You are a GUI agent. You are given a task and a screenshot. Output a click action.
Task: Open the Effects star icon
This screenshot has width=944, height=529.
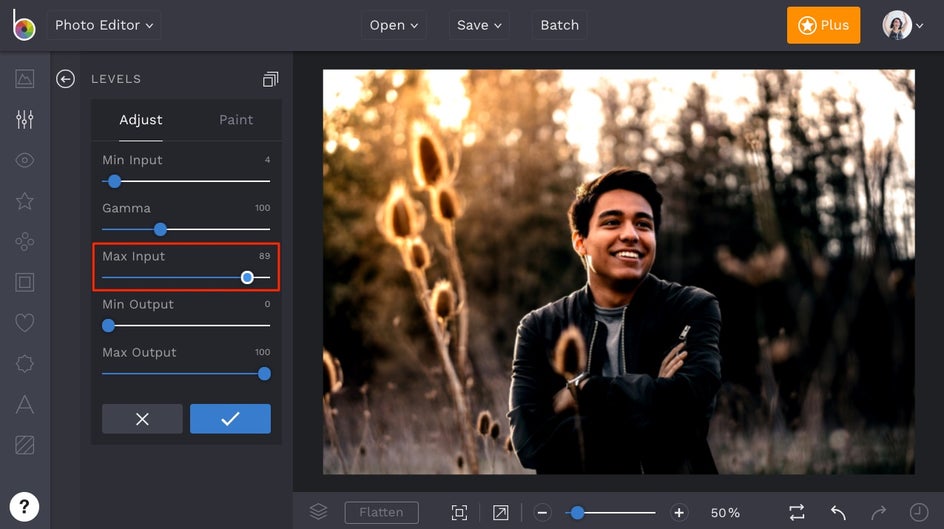tap(25, 201)
